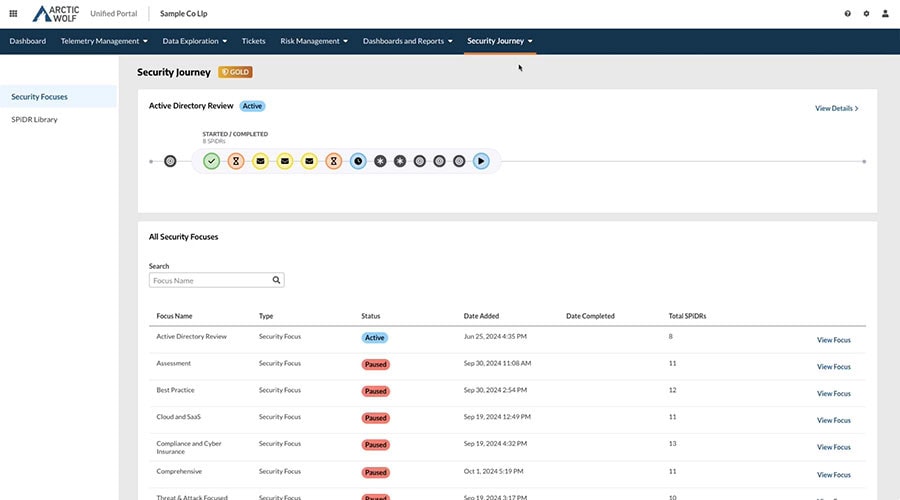900x500 pixels.
Task: Click the second orange hourglass SPiDR icon
Action: [x=333, y=161]
